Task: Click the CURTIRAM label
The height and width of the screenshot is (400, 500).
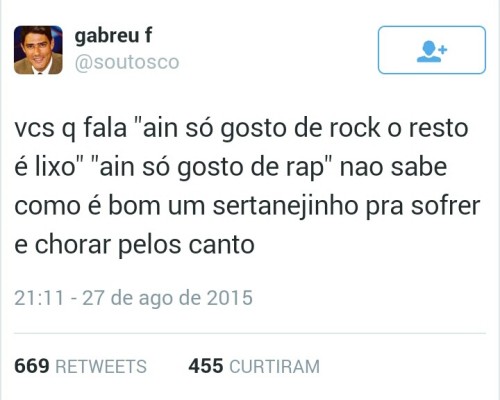Action: pyautogui.click(x=275, y=366)
